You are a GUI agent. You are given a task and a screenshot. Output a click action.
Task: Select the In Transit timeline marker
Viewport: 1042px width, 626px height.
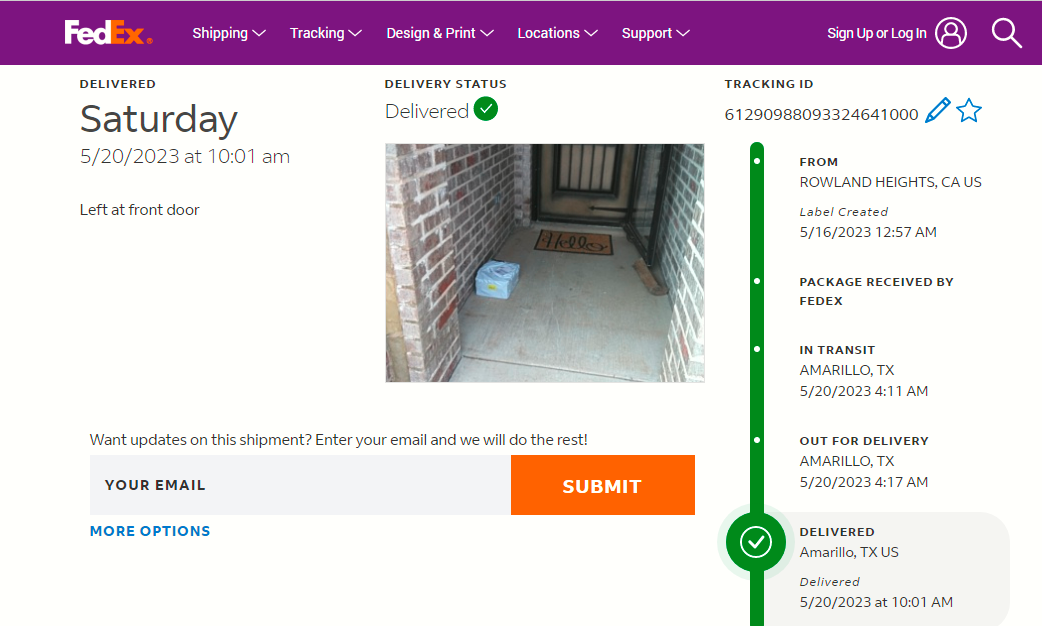tap(757, 349)
